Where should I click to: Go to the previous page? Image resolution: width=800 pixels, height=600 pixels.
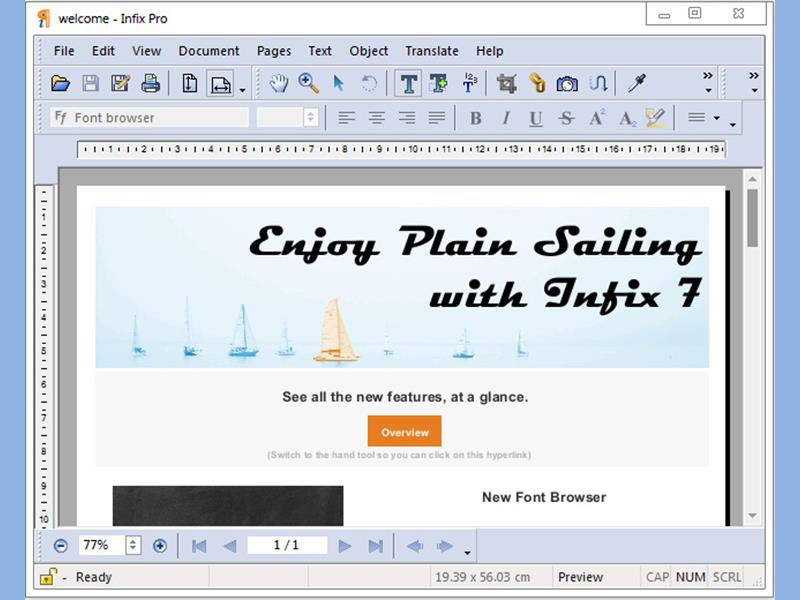click(230, 546)
